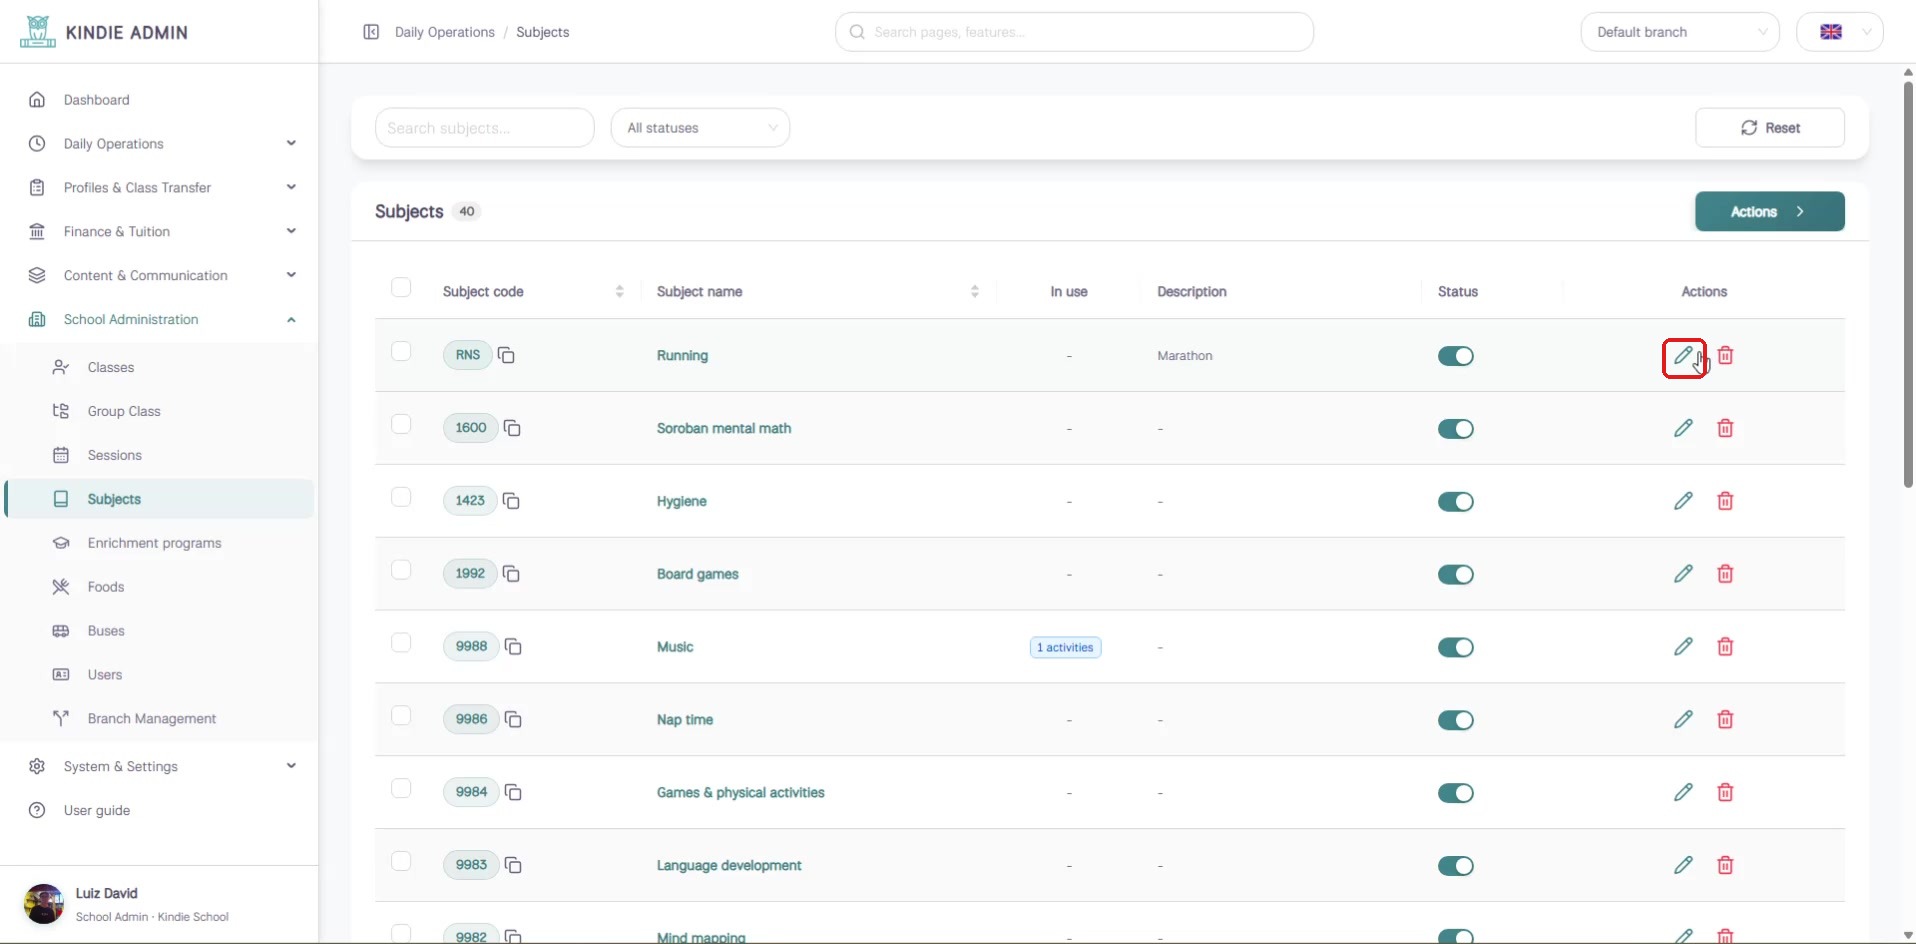Delete the Music subject
This screenshot has height=944, width=1916.
point(1725,647)
